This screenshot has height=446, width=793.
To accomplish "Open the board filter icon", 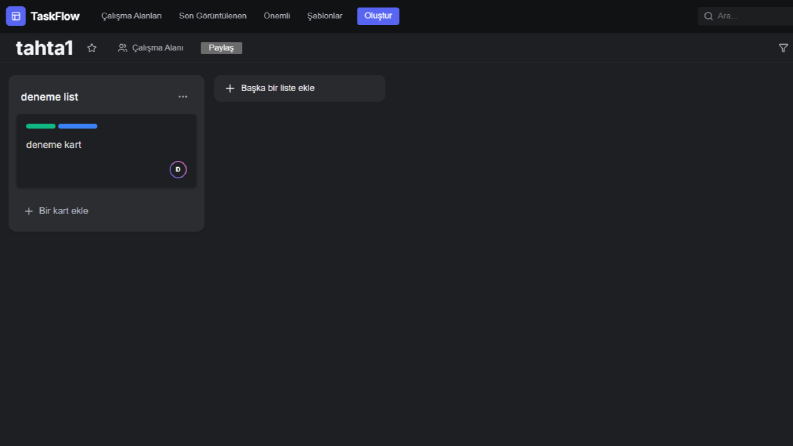I will coord(783,48).
